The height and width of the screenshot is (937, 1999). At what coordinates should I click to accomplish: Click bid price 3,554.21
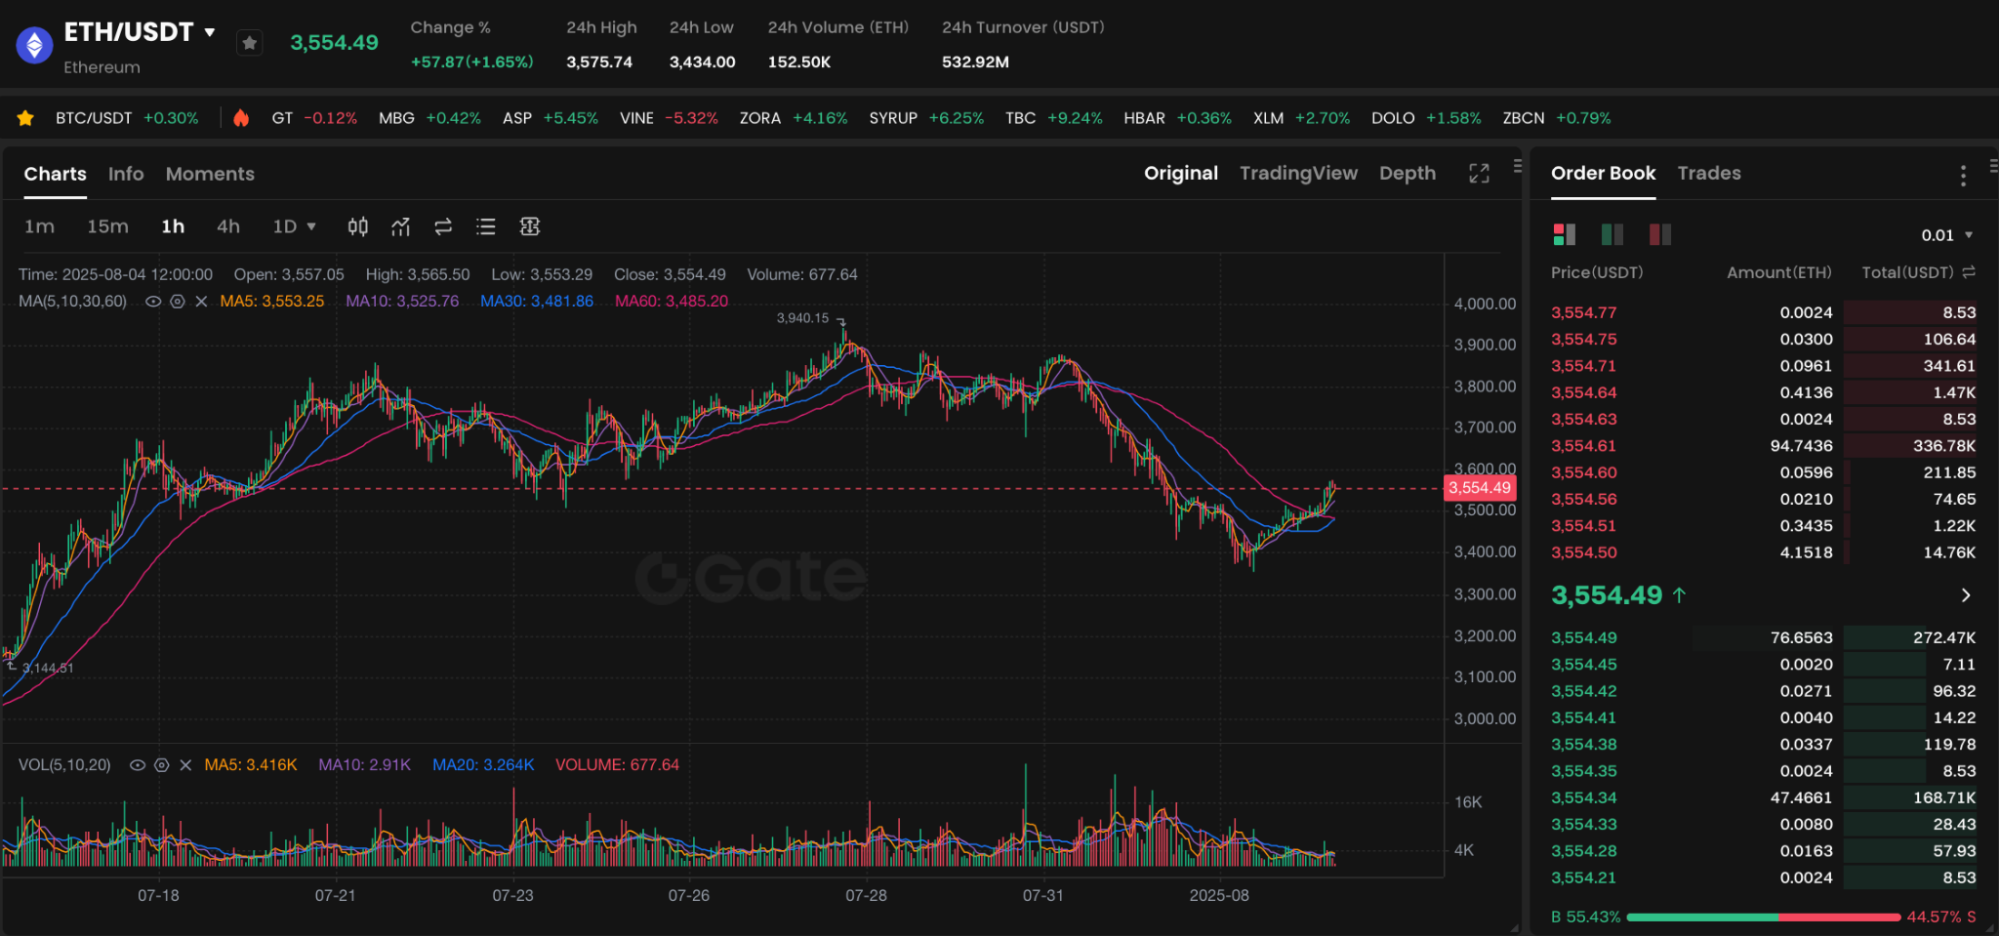tap(1584, 878)
